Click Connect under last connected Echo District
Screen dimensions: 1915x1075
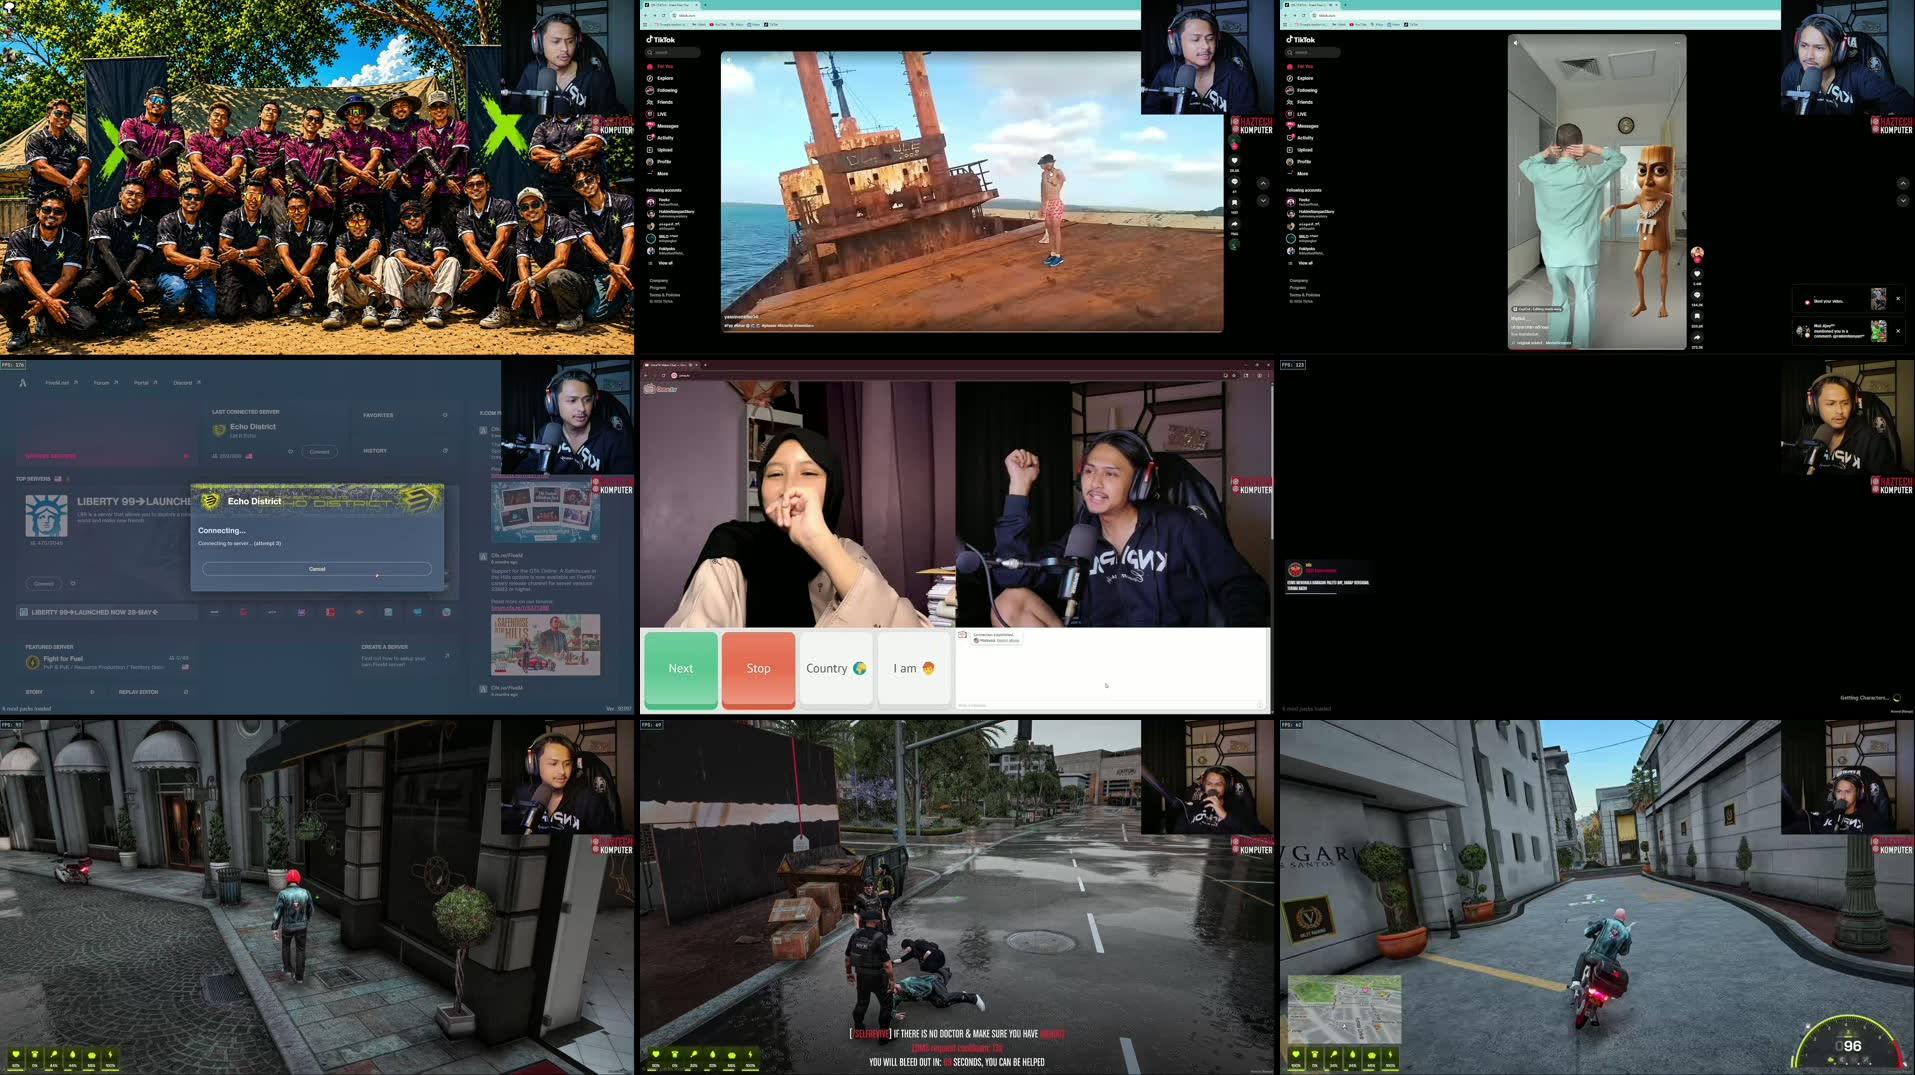pyautogui.click(x=319, y=452)
